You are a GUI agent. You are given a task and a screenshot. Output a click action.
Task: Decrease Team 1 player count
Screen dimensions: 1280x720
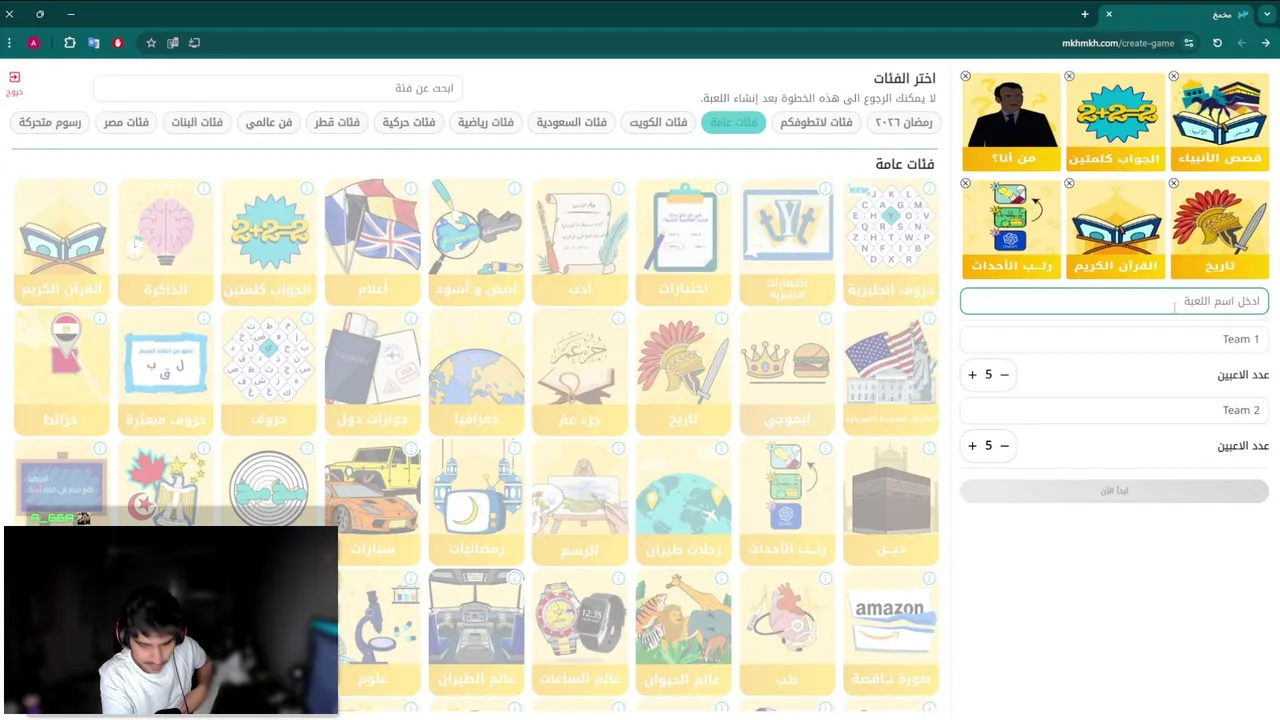1005,375
